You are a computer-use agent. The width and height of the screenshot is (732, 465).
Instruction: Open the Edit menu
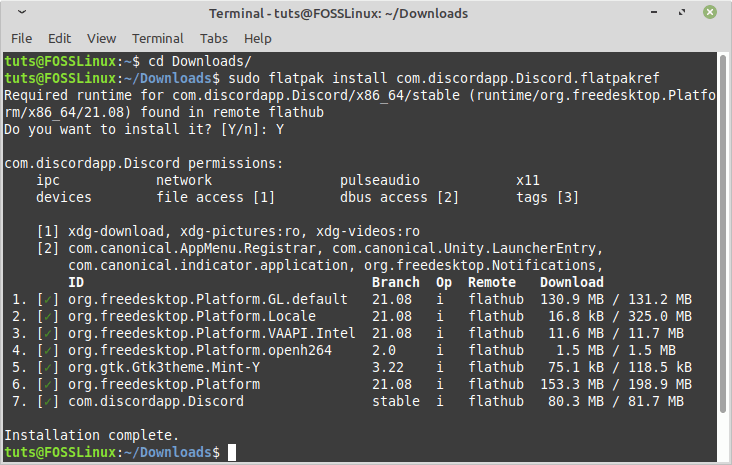59,38
